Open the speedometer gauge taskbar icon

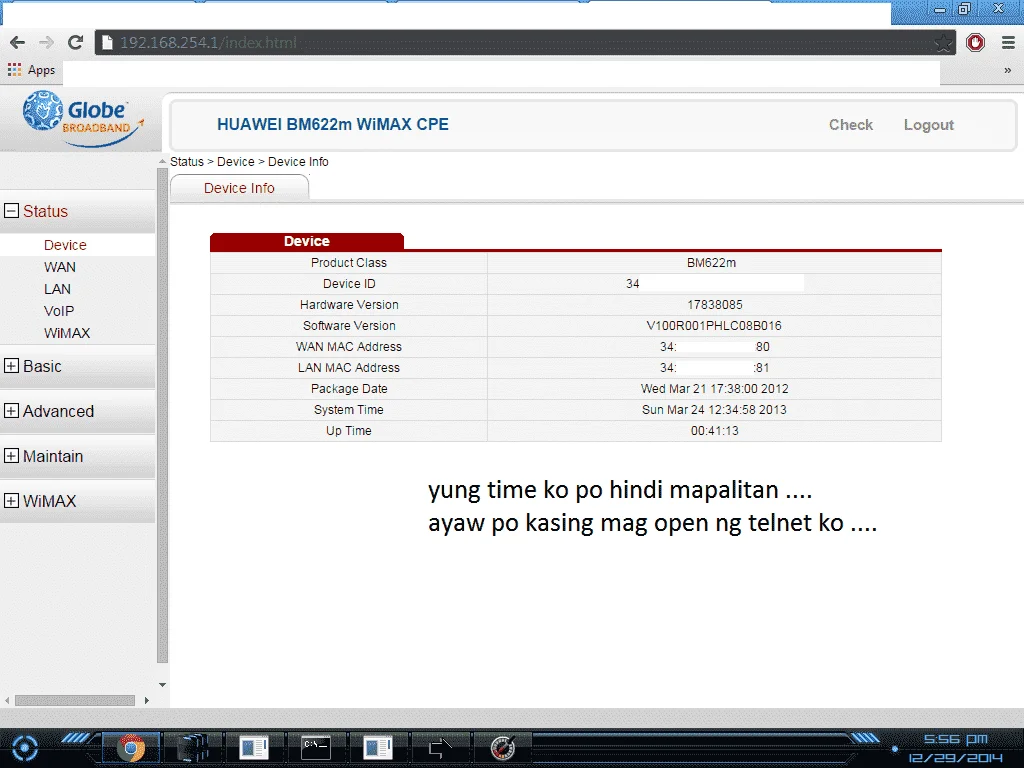(503, 748)
